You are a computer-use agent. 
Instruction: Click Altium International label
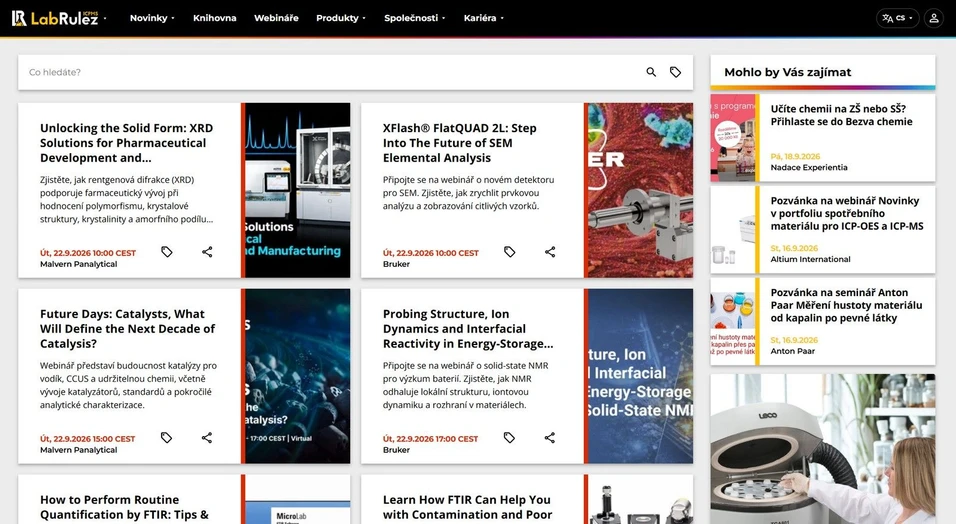tap(810, 259)
